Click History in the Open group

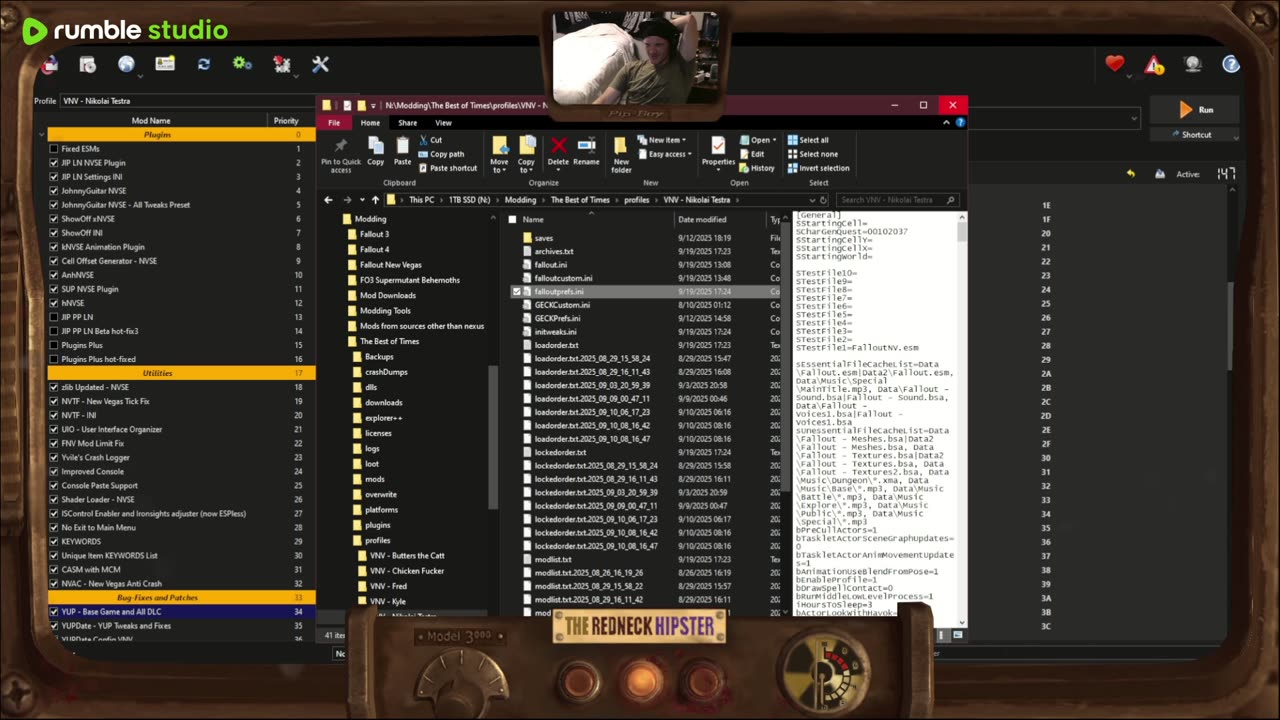point(757,168)
